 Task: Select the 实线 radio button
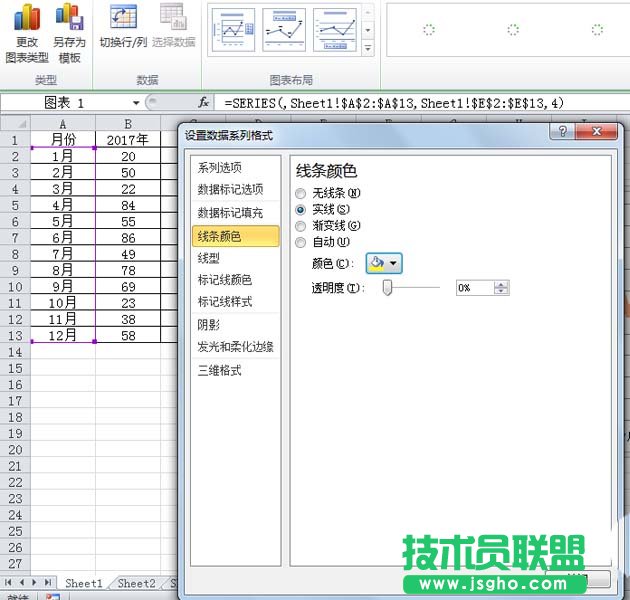coord(300,210)
